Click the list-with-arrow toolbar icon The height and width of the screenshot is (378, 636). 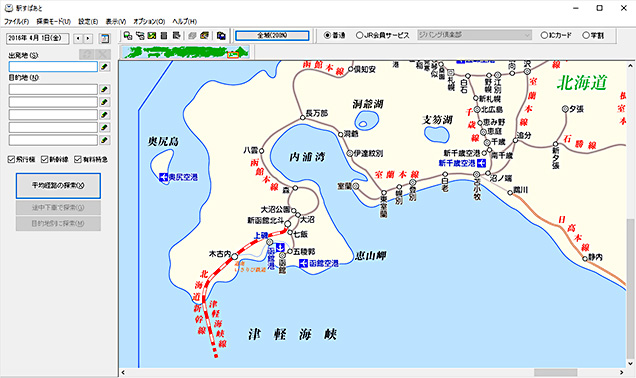pyautogui.click(x=176, y=36)
